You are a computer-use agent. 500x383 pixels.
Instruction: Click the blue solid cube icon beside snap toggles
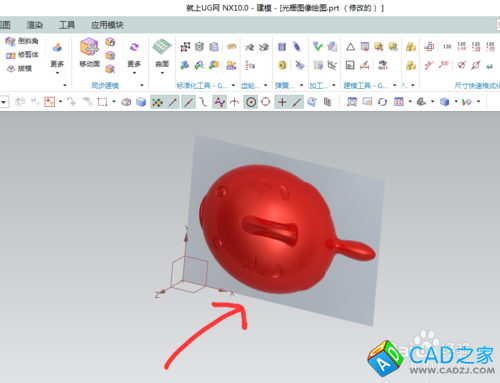[x=141, y=102]
